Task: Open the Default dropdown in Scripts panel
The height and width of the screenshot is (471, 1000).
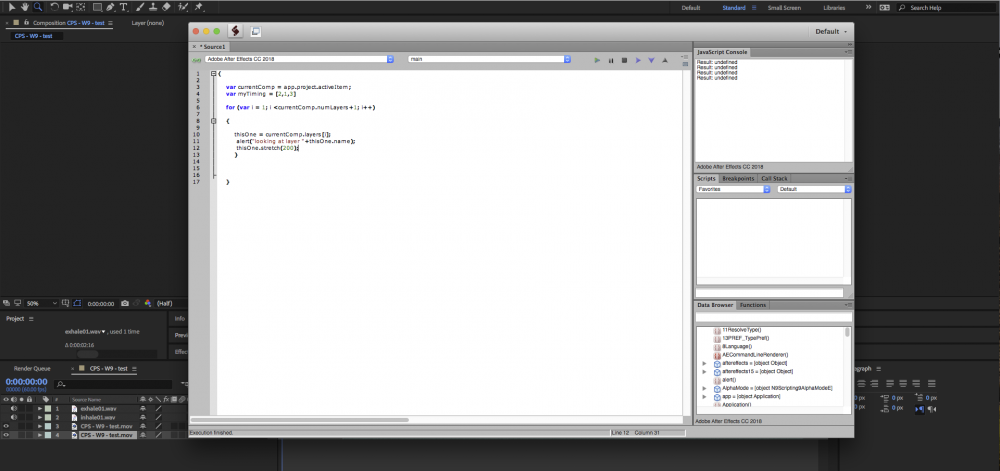Action: [x=814, y=189]
